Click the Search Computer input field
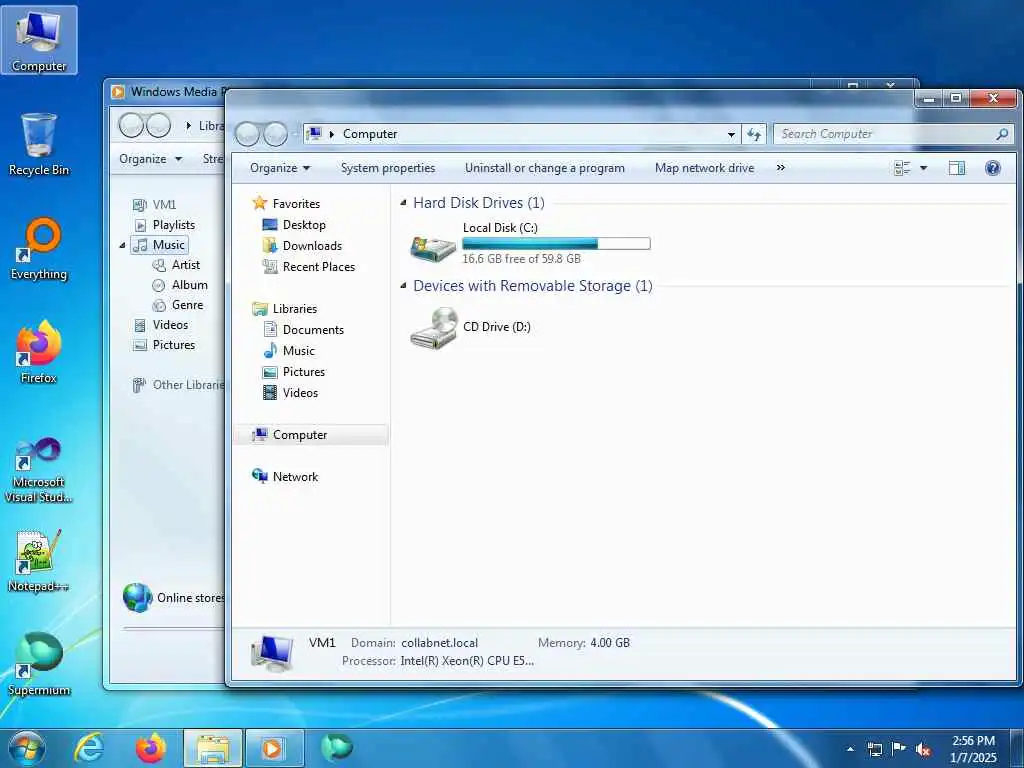 [x=886, y=134]
